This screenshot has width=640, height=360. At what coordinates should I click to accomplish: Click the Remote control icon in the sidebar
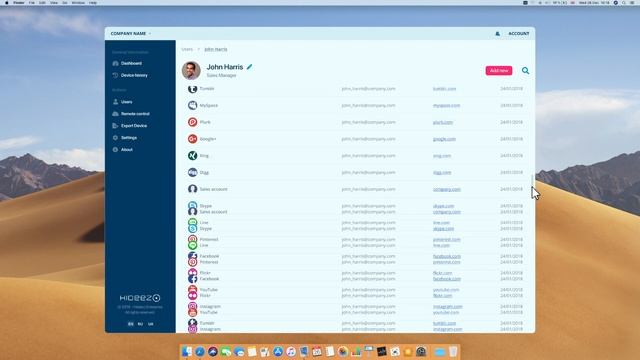(x=116, y=113)
